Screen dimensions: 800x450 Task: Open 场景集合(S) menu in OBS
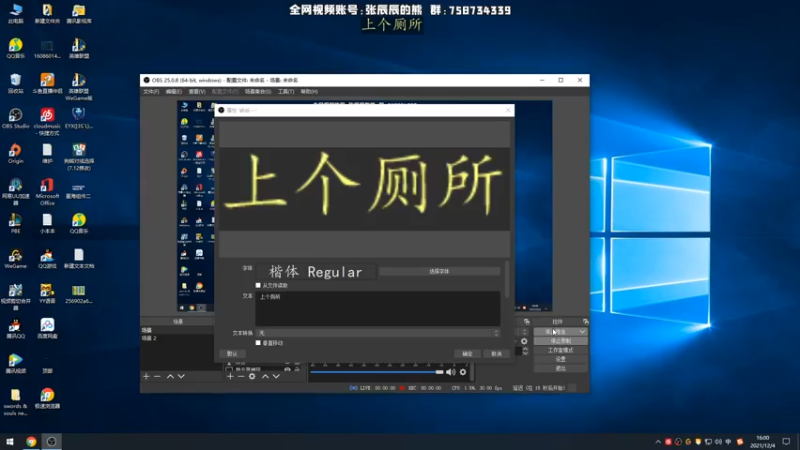[258, 92]
